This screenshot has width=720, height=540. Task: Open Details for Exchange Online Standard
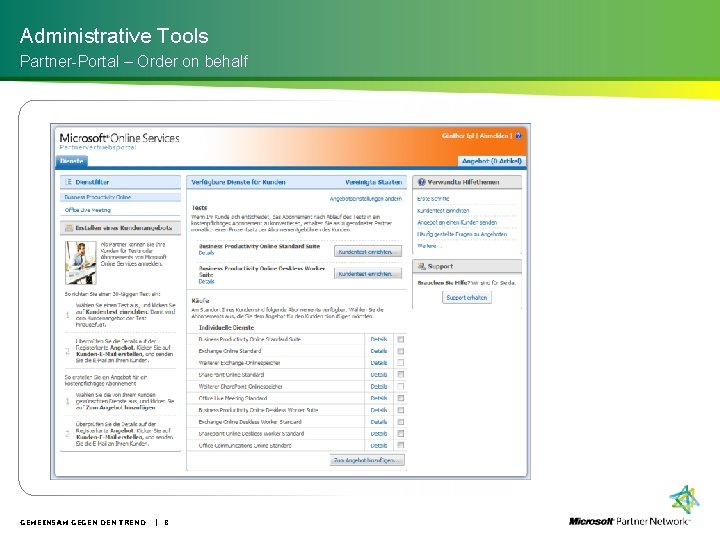pyautogui.click(x=379, y=351)
